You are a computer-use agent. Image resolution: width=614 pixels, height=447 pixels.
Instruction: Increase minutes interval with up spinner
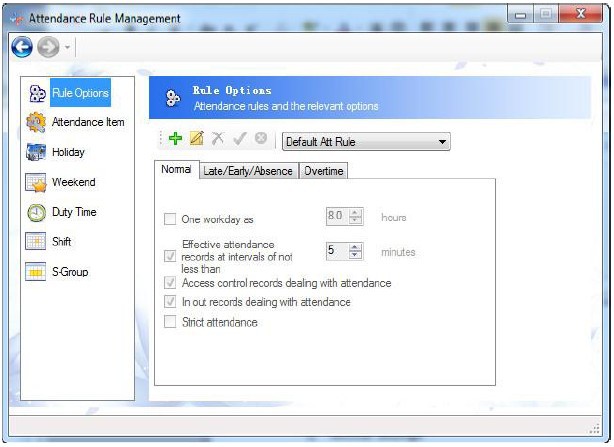point(355,247)
